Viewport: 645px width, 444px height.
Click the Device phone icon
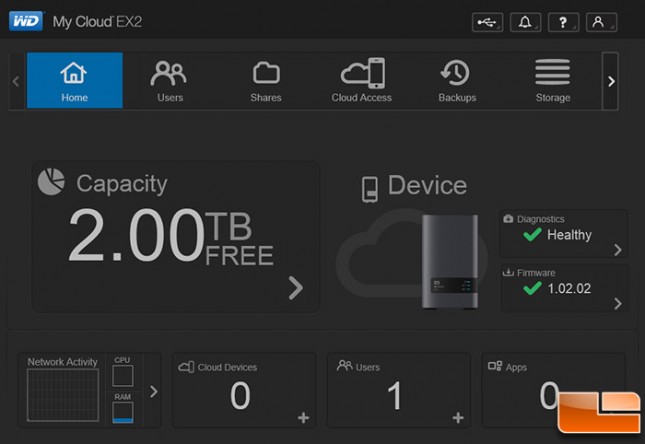pos(370,189)
